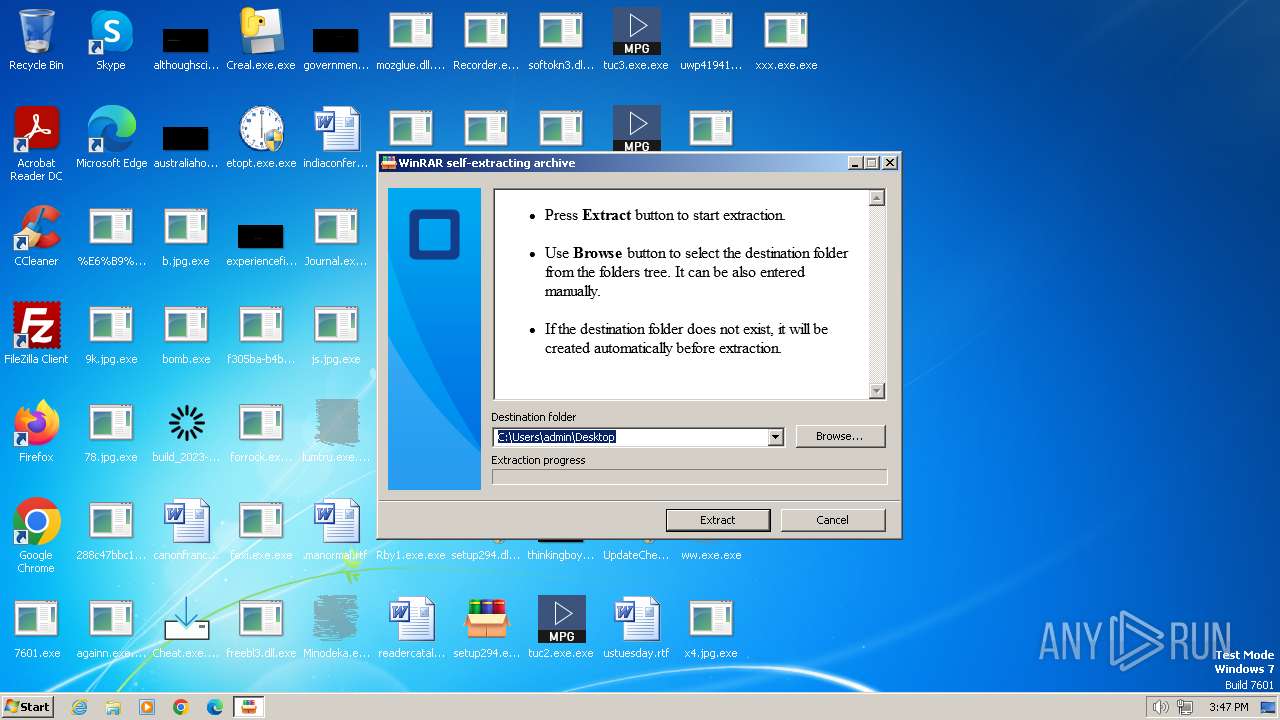Select 288c47bbc1 desktop file
Screen dimensions: 1280x720
coord(111,530)
